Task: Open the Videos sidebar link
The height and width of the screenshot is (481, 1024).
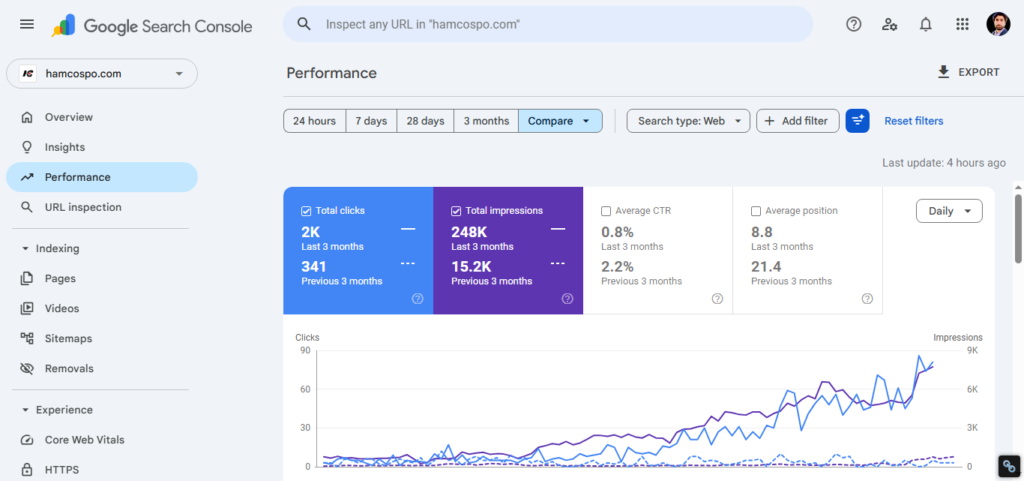Action: 102,308
